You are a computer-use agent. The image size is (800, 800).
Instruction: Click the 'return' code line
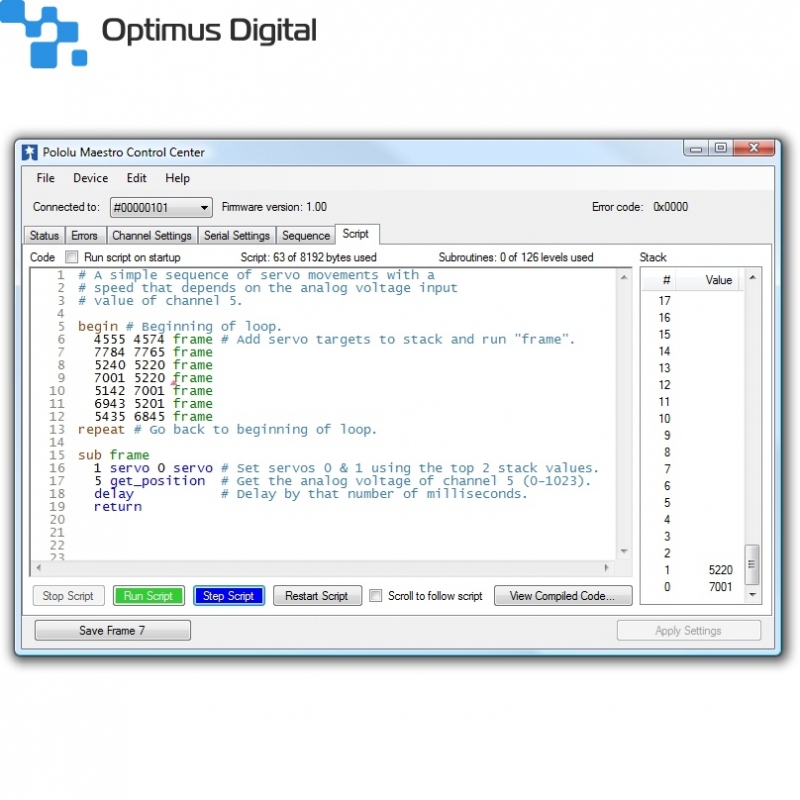click(118, 507)
